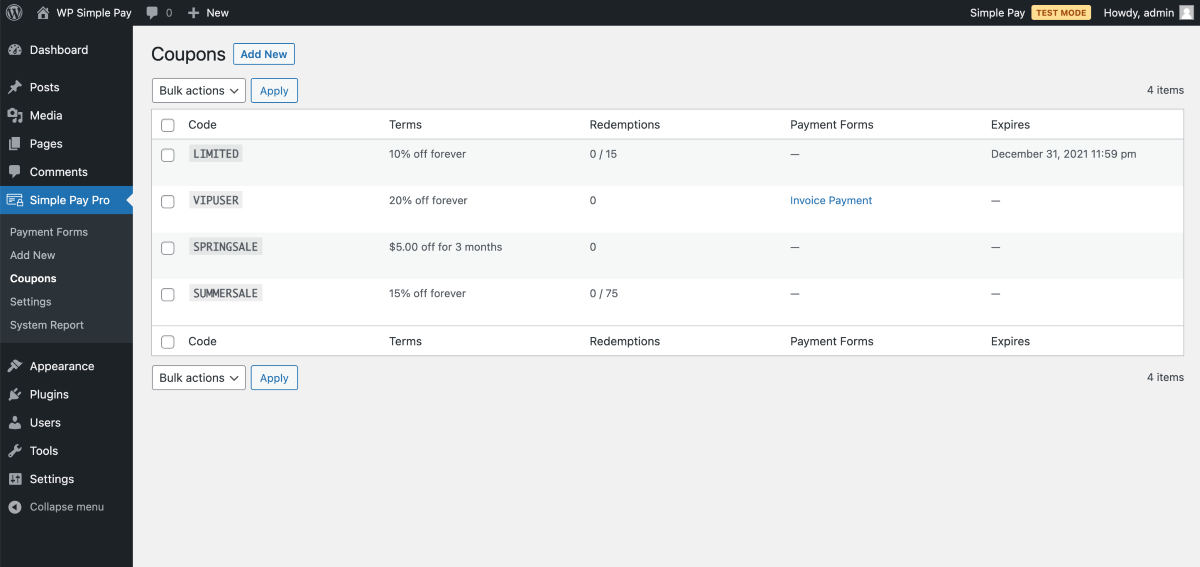Open Media library icon in sidebar

tap(15, 116)
